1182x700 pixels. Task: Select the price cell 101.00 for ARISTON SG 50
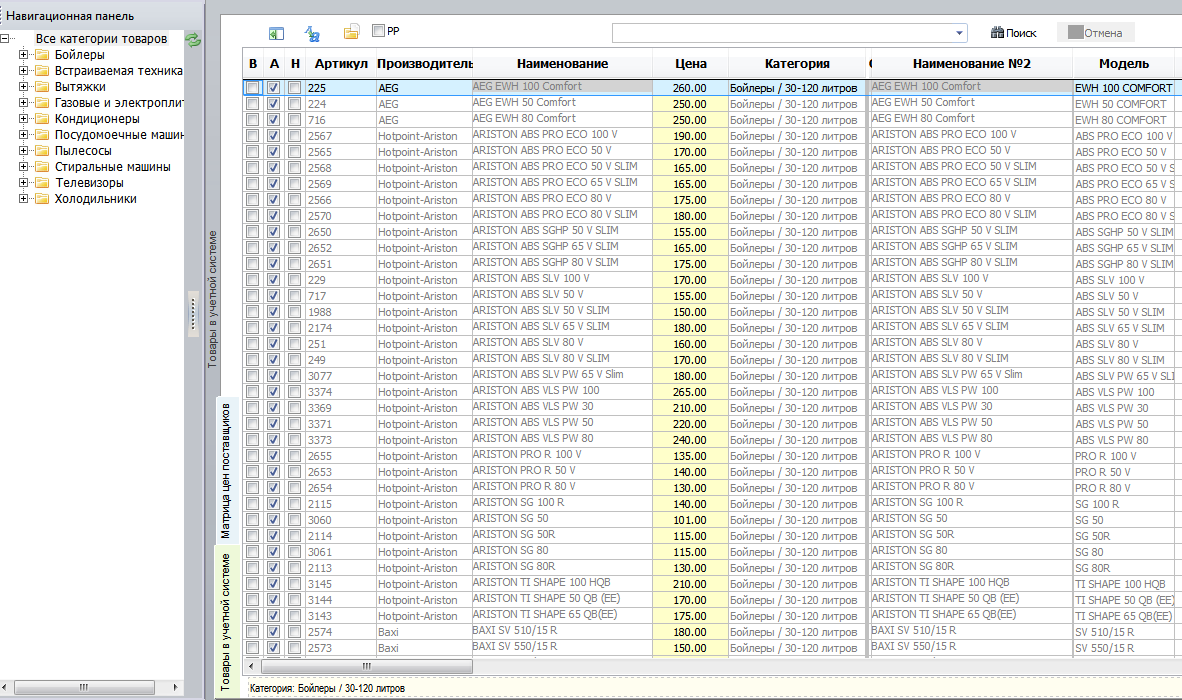coord(690,520)
